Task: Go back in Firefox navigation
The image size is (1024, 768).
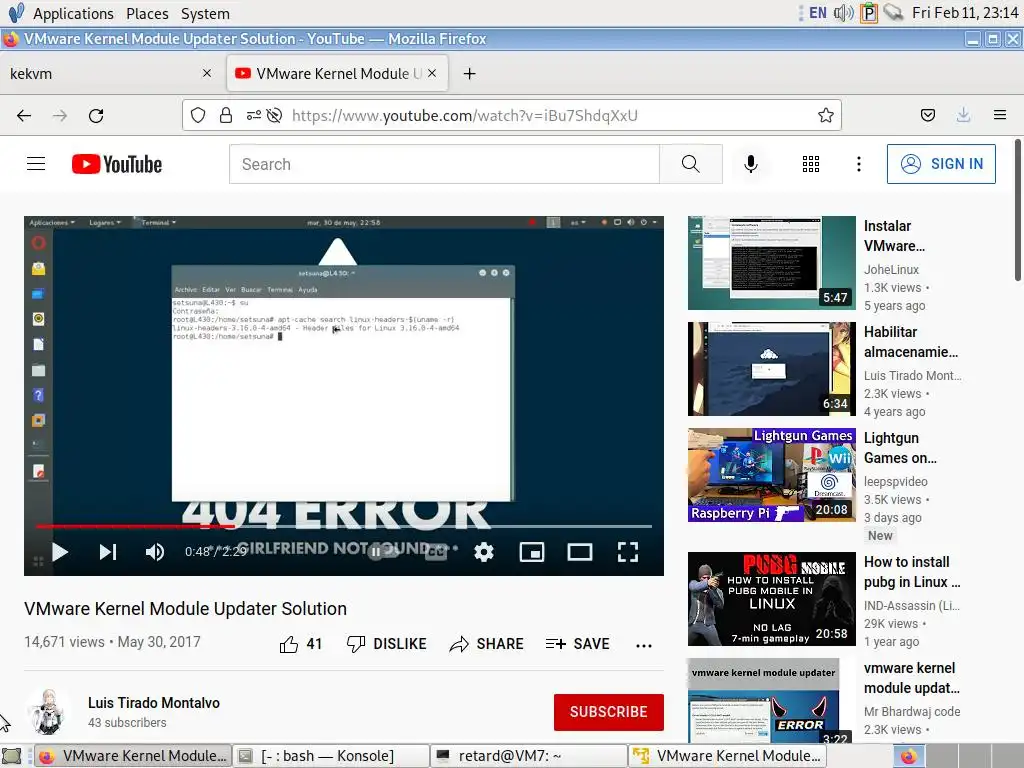Action: 24,116
